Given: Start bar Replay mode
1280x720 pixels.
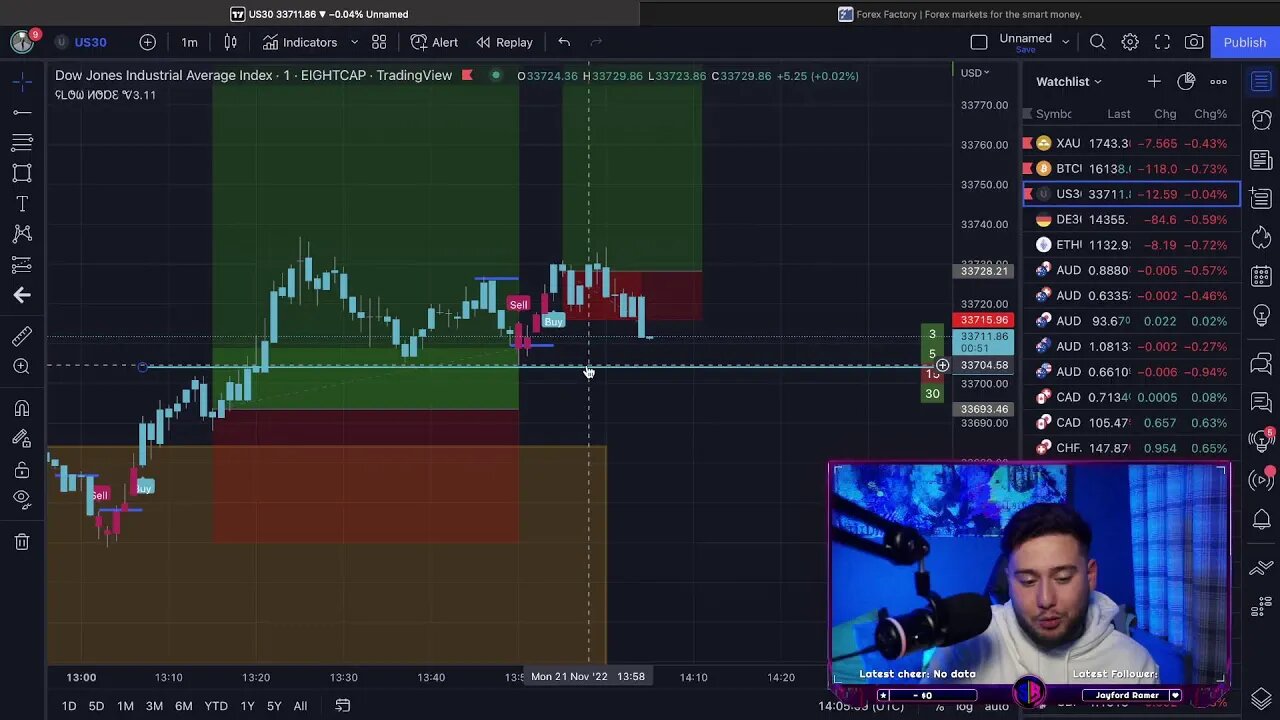Looking at the screenshot, I should click(x=504, y=42).
